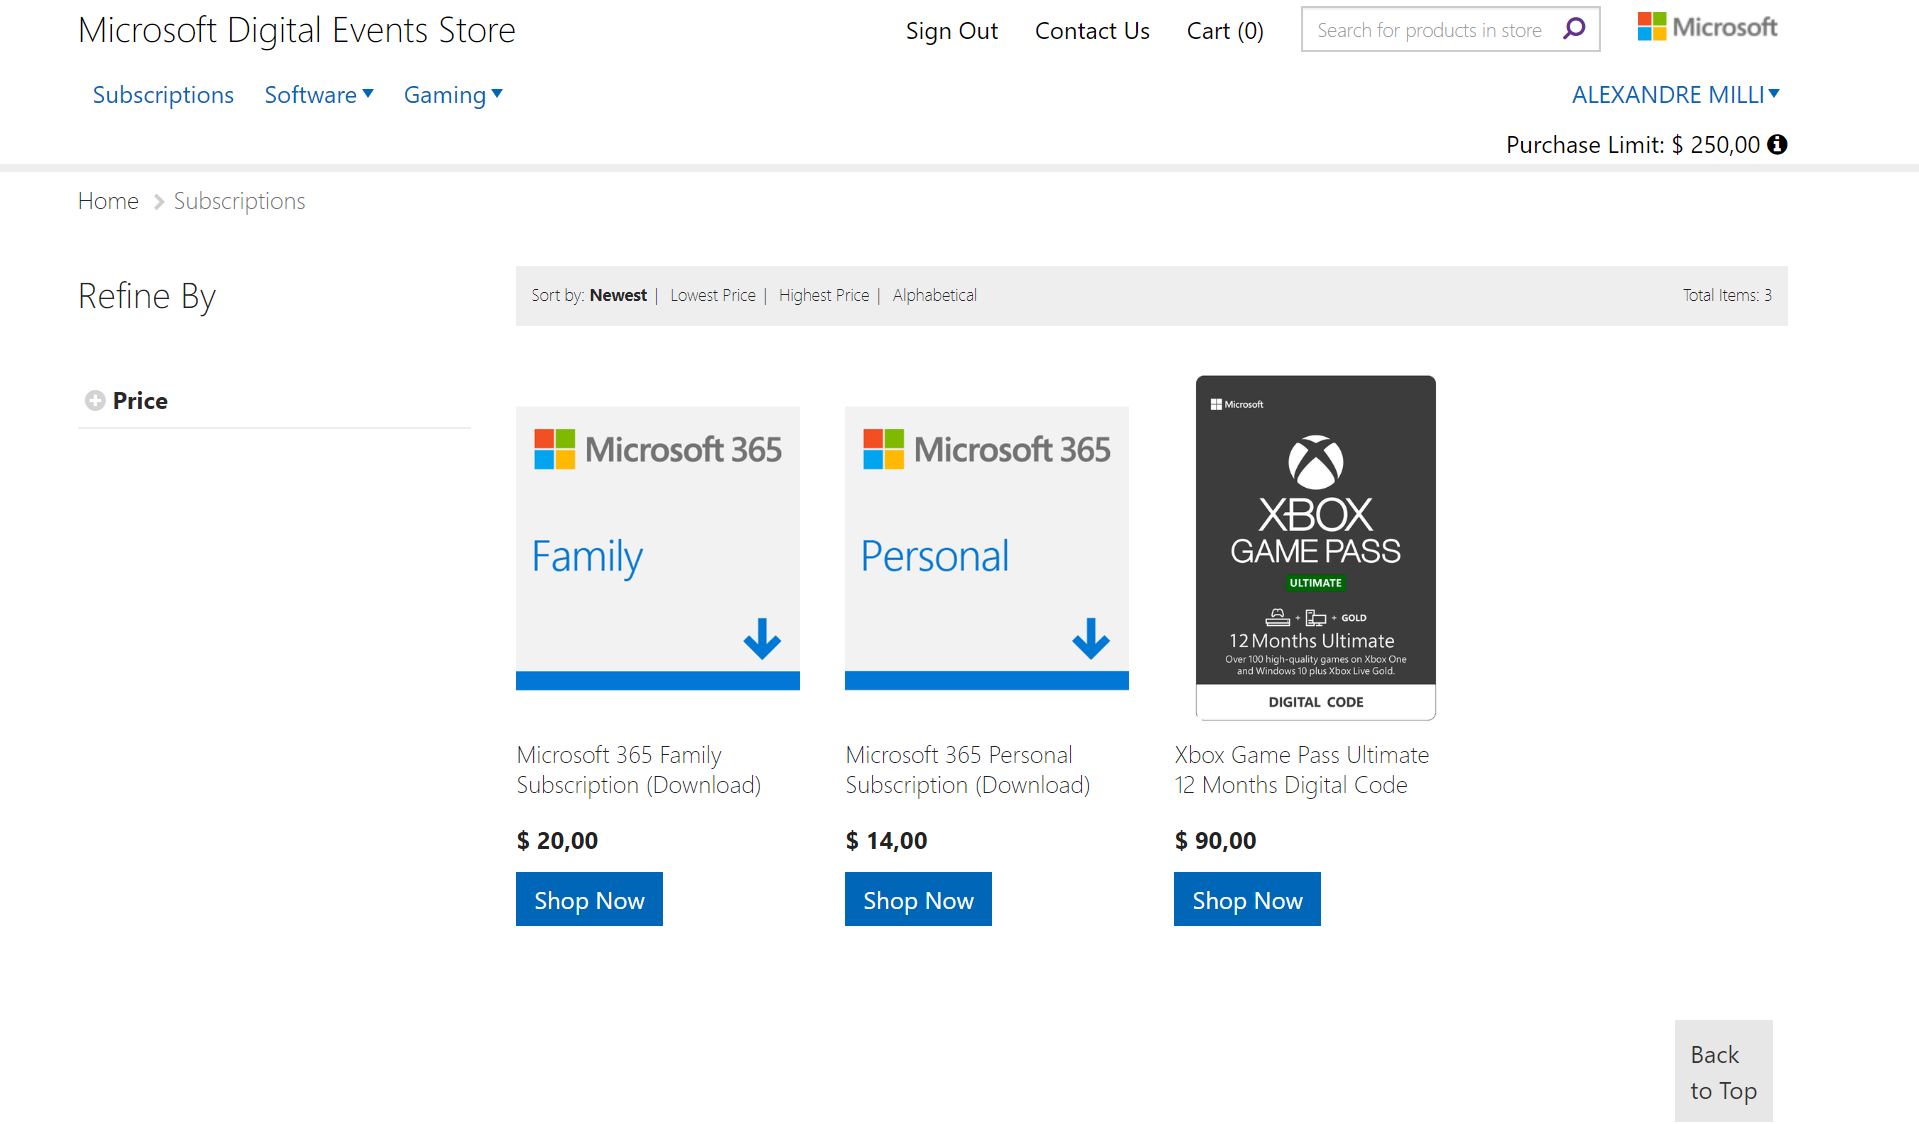Go to Home breadcrumb
This screenshot has height=1124, width=1919.
108,200
